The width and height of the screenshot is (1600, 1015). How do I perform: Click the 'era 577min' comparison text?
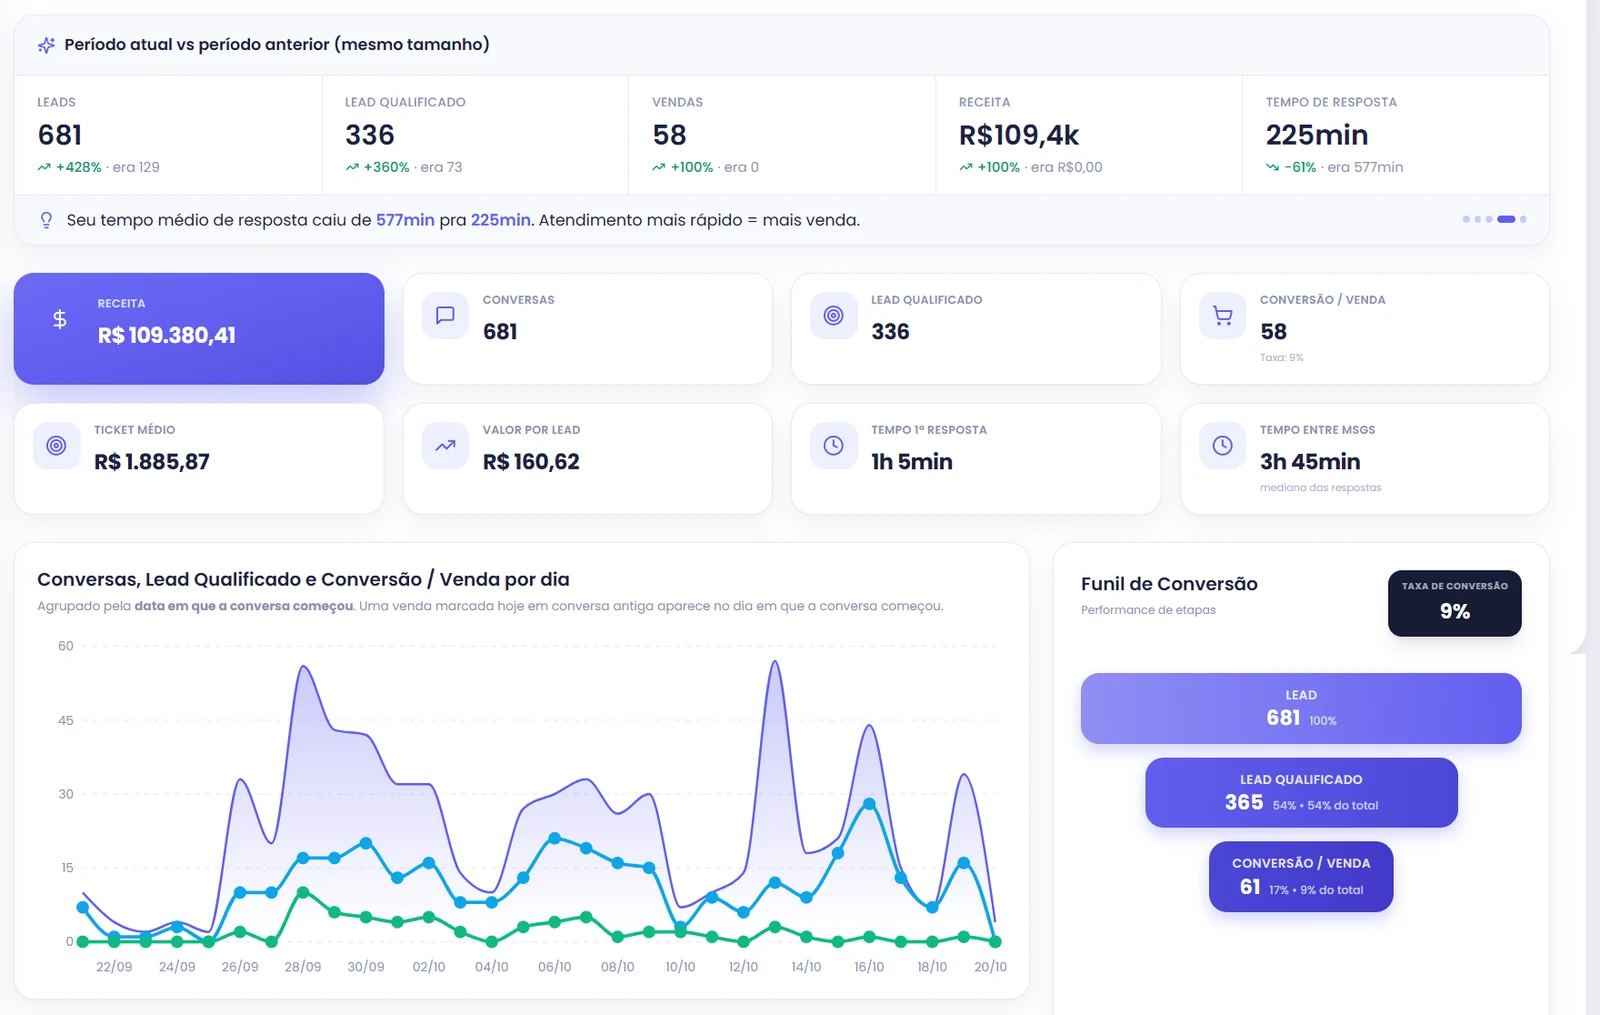point(1365,167)
